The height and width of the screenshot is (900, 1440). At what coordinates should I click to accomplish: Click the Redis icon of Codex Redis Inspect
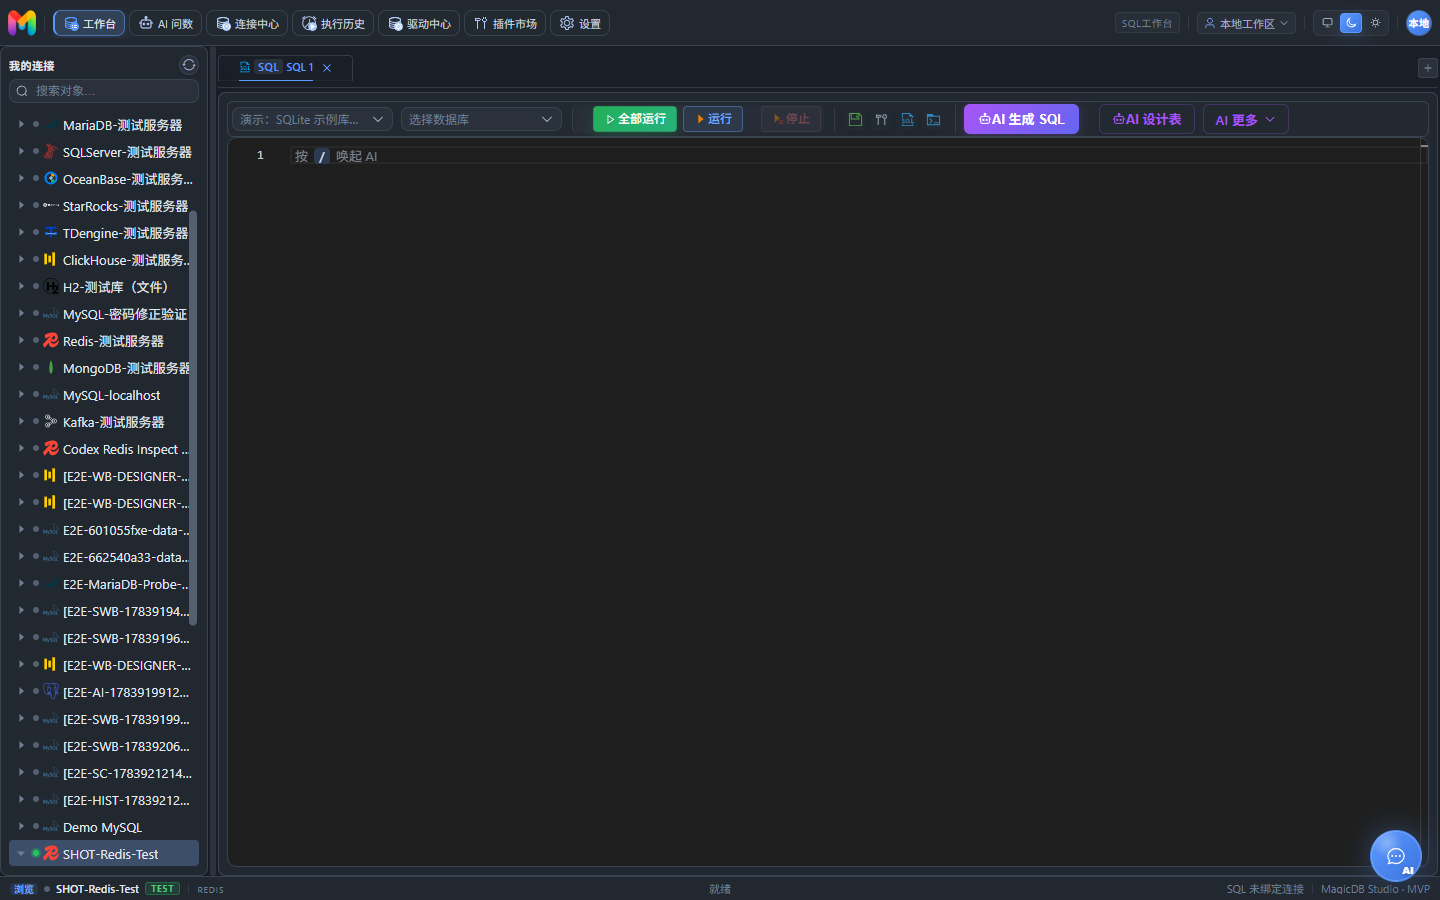coord(51,448)
